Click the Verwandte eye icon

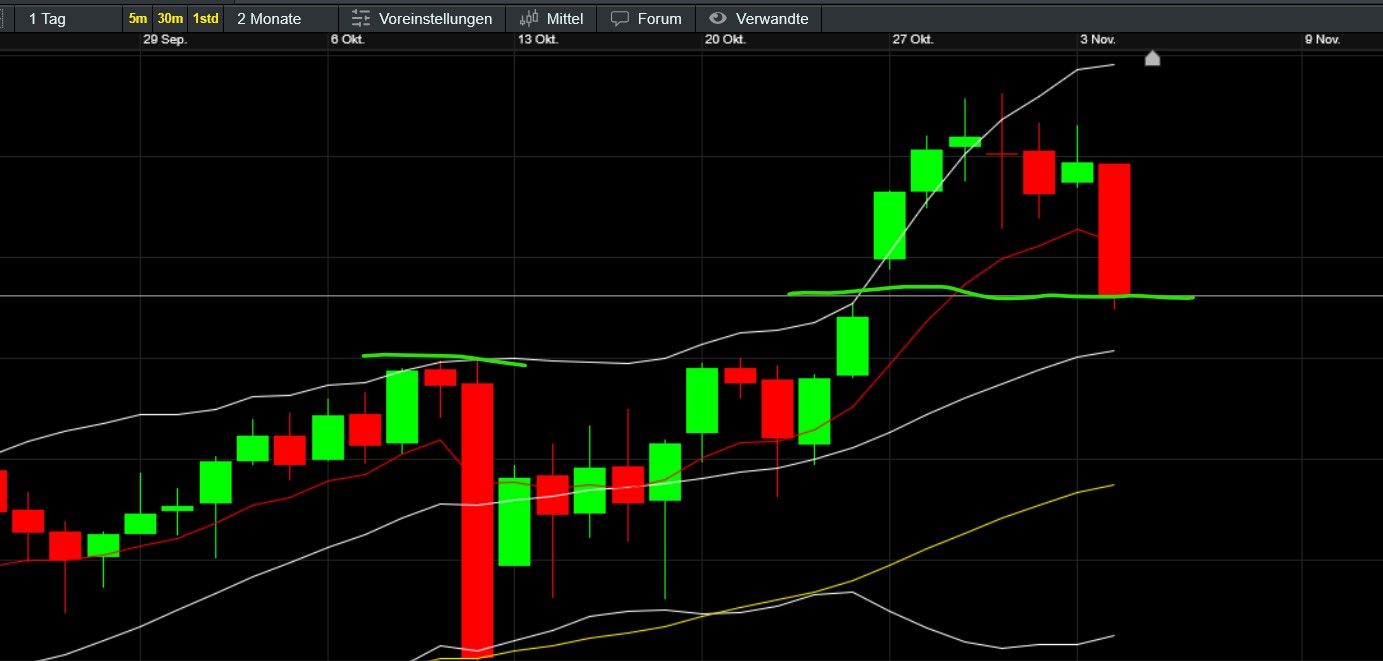(717, 19)
